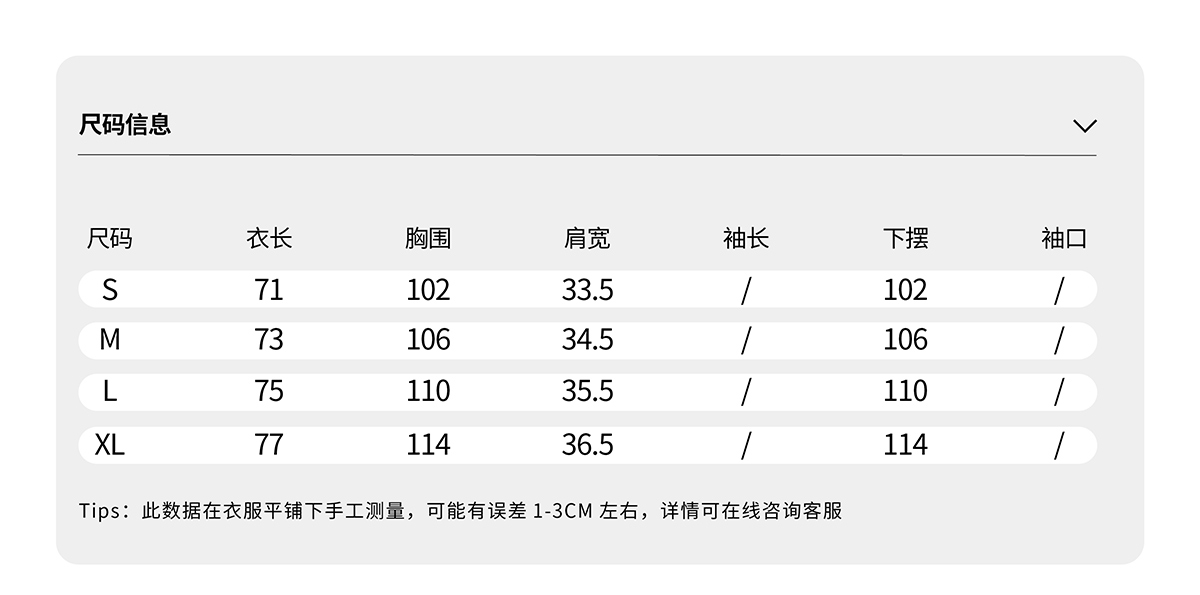Click the 肩宽 value 36.5 for size XL
This screenshot has height=595, width=1200.
587,445
